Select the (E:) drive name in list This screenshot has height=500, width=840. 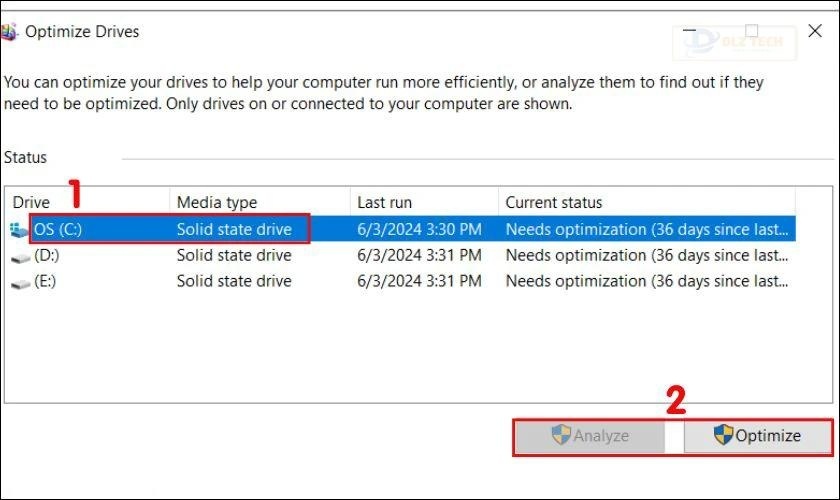coord(46,282)
